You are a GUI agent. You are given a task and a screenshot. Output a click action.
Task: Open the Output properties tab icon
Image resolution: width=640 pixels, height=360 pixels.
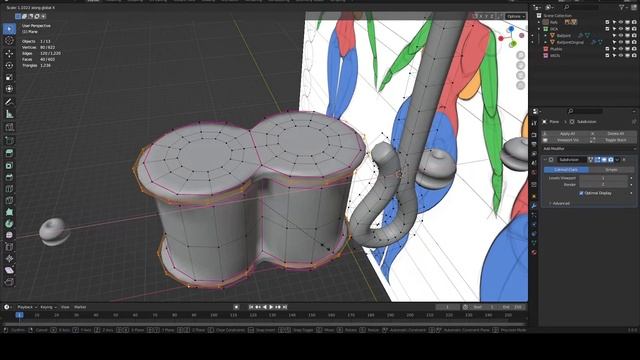pyautogui.click(x=533, y=144)
